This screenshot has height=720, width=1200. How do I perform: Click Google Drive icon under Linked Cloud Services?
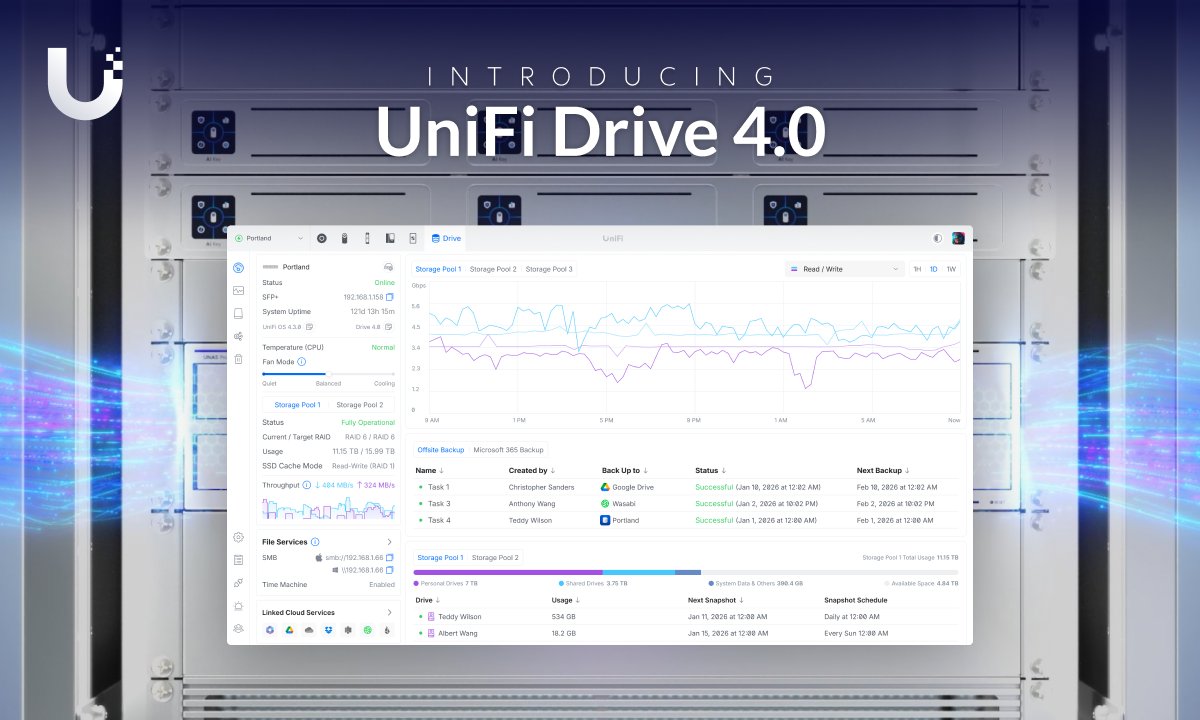point(289,630)
